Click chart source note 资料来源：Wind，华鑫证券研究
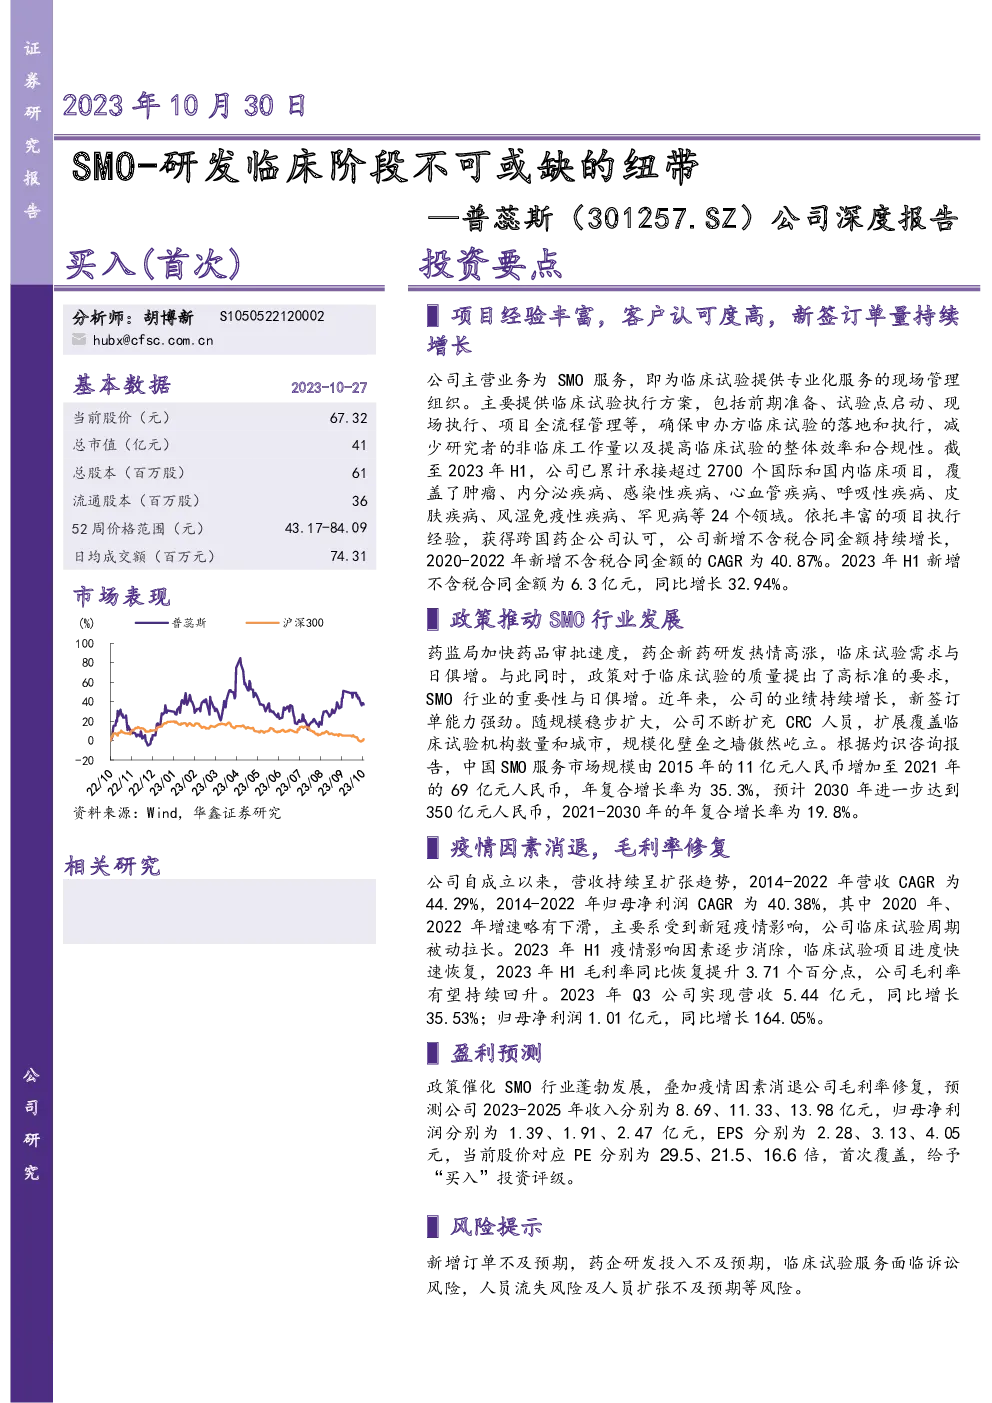The height and width of the screenshot is (1403, 992). point(177,813)
